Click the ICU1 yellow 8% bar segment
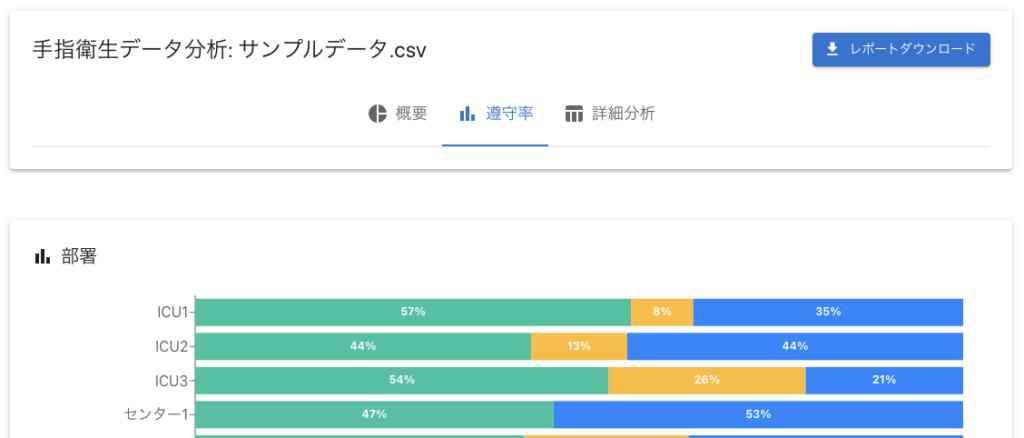This screenshot has height=438, width=1024. (662, 312)
